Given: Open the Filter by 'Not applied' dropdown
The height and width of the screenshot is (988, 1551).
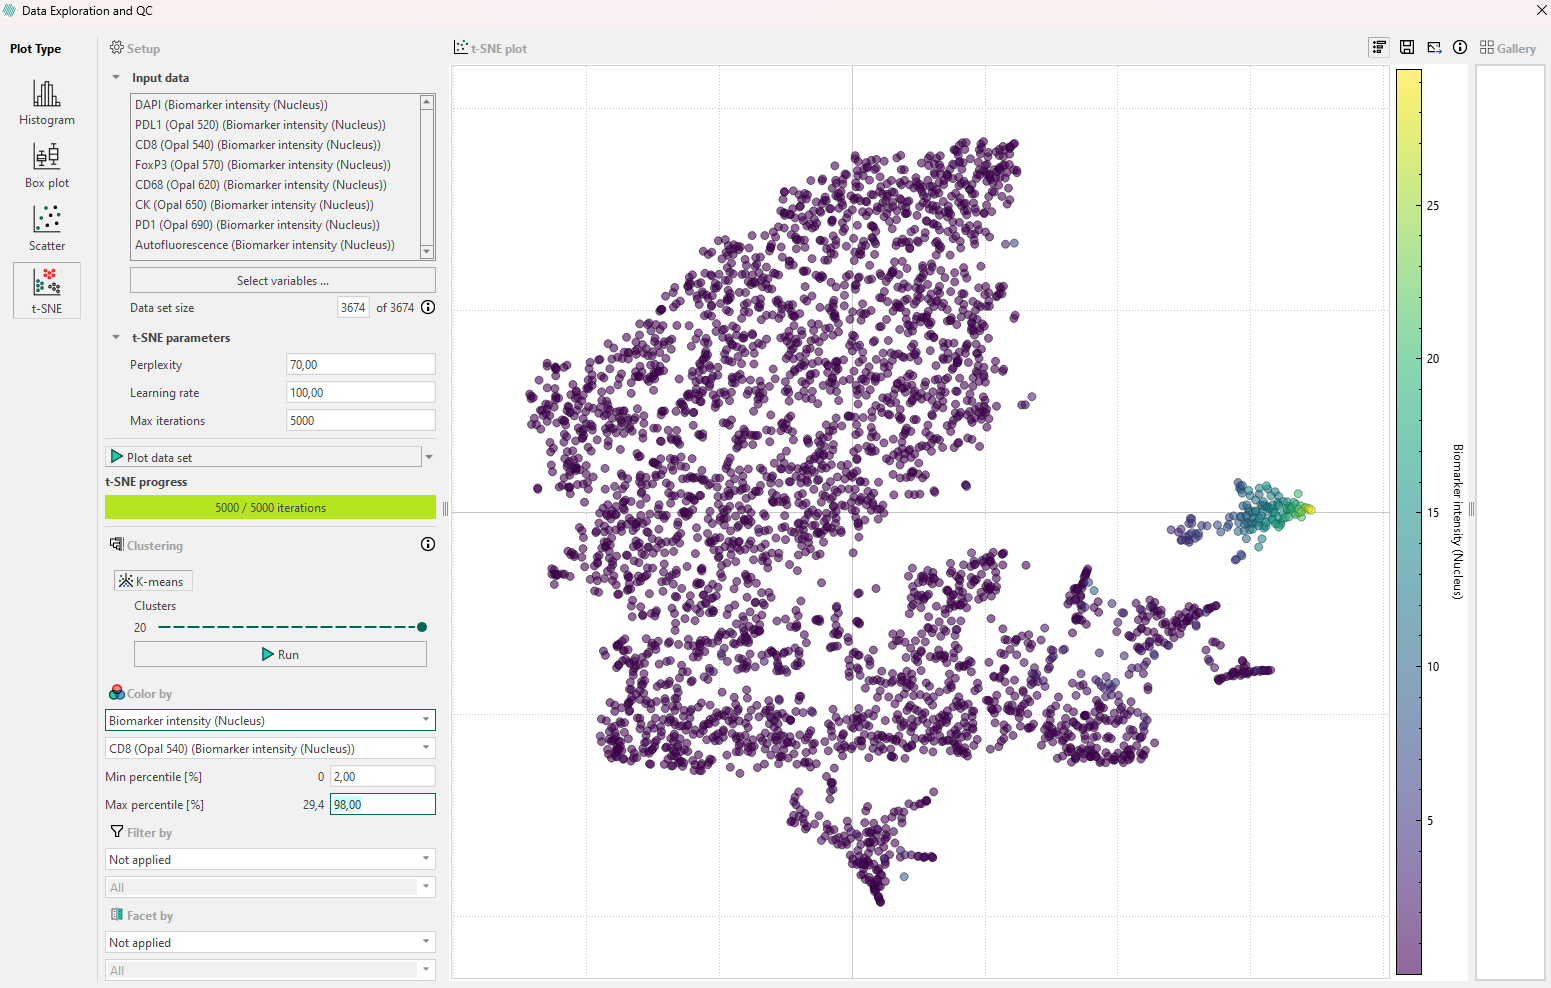Looking at the screenshot, I should tap(270, 859).
